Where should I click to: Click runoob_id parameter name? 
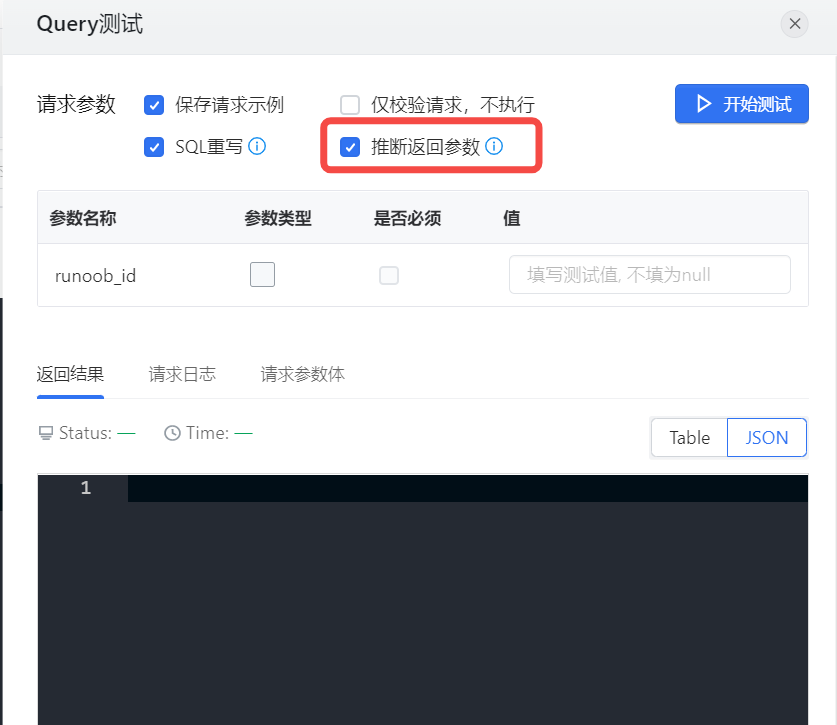(96, 275)
